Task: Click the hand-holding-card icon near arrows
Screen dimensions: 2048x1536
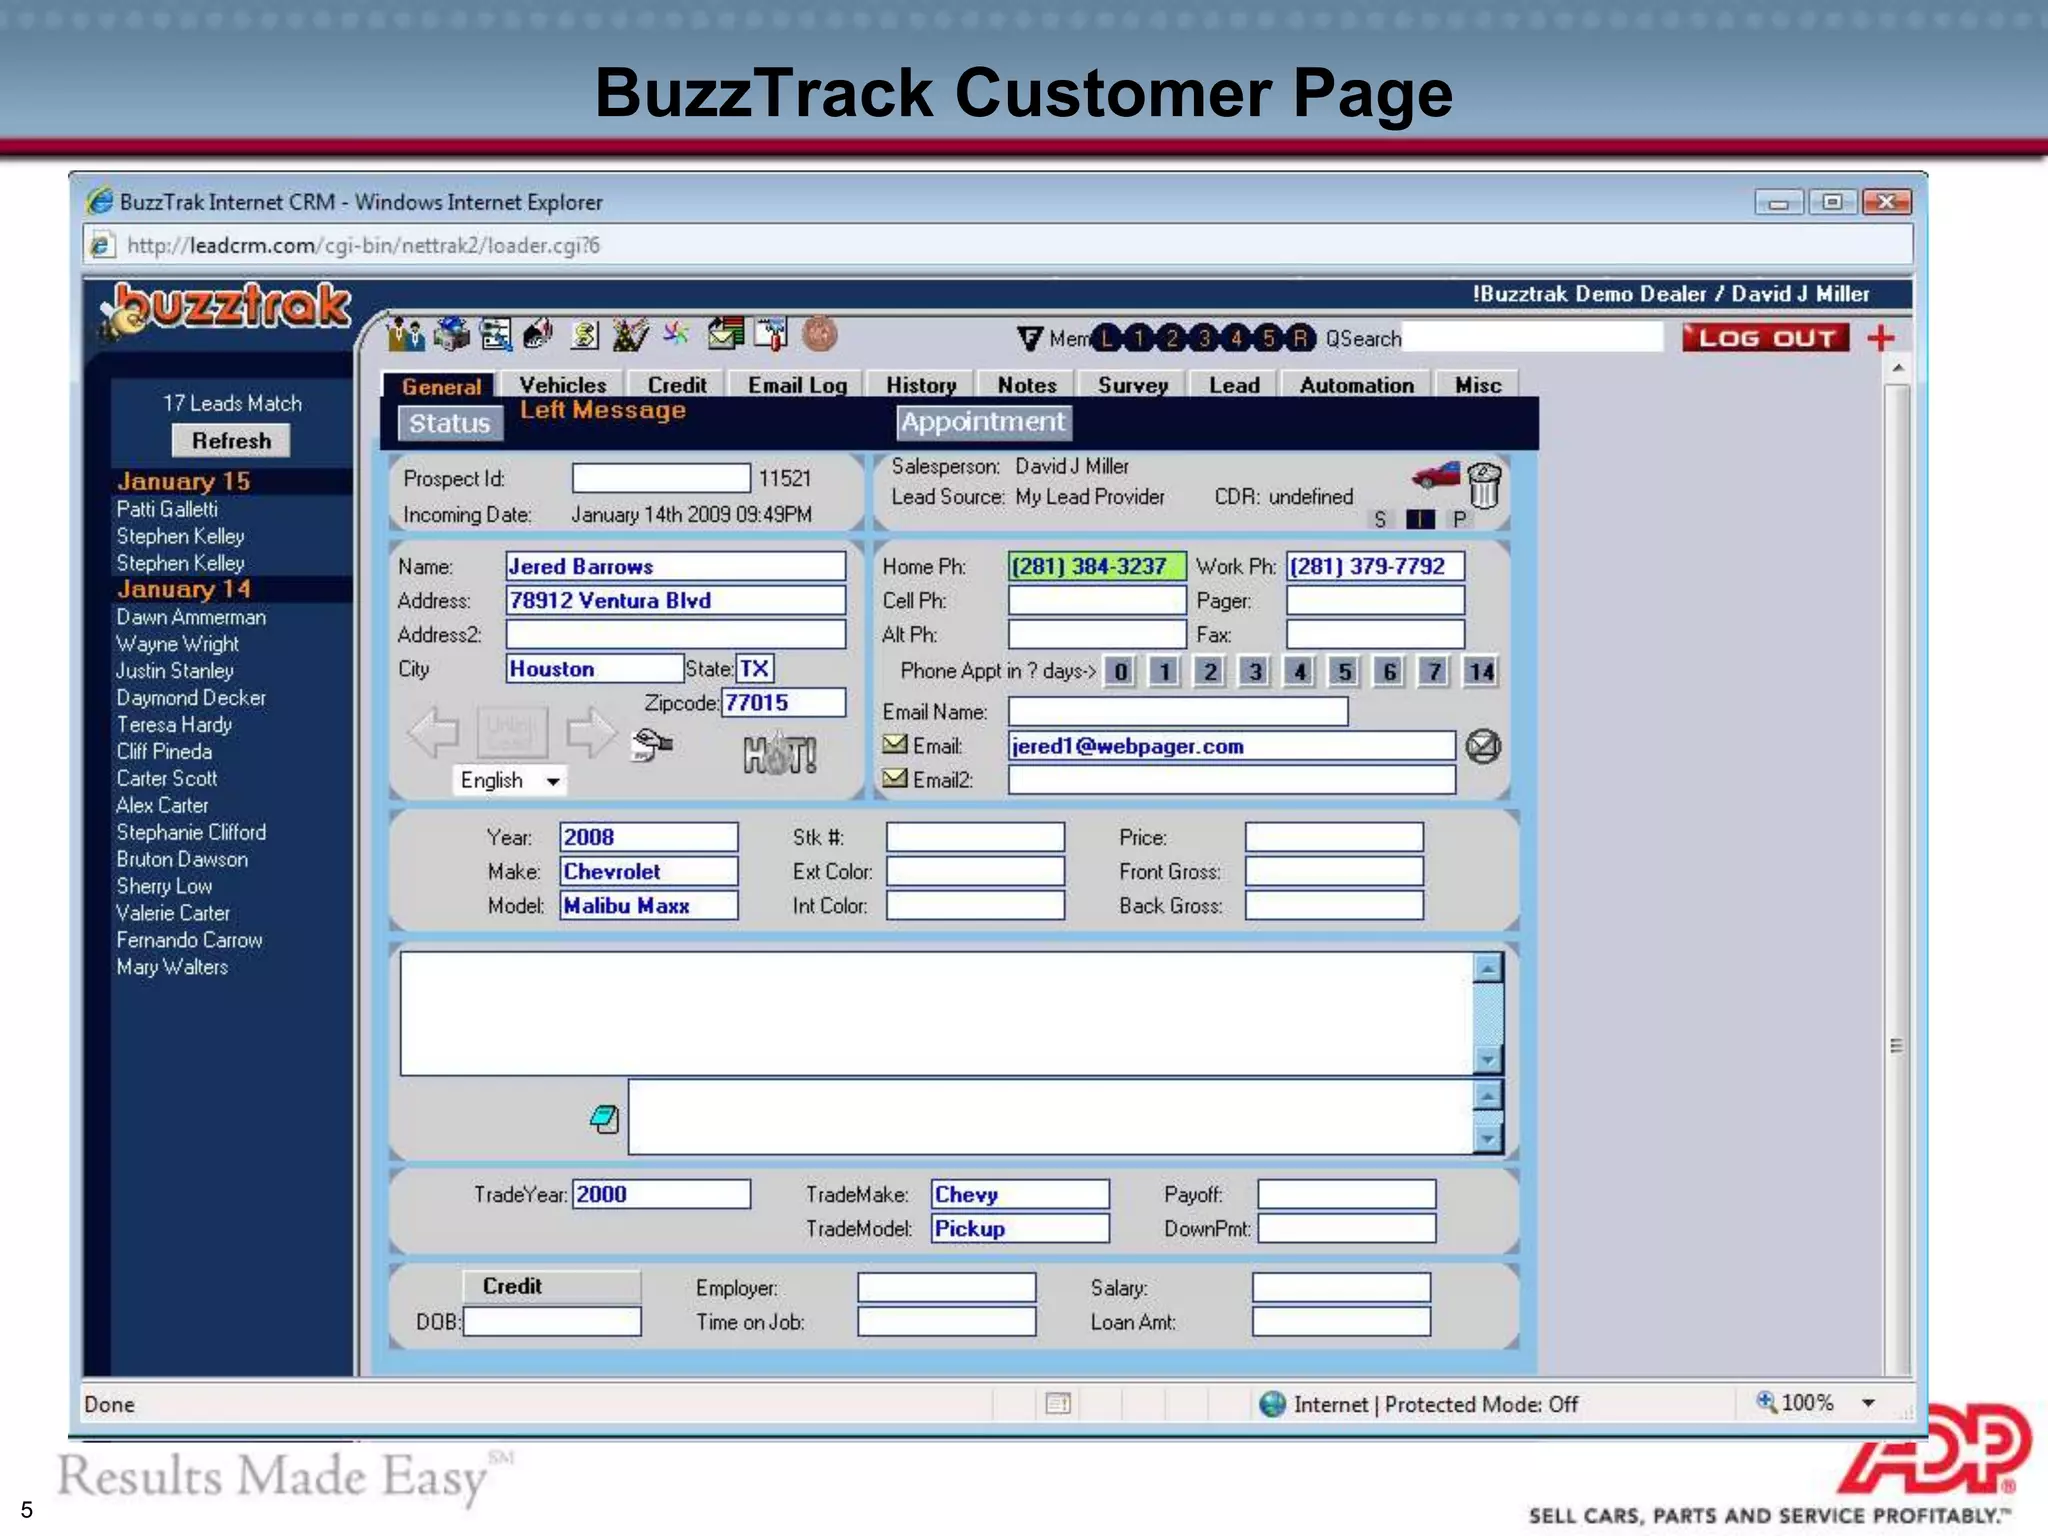Action: [652, 744]
